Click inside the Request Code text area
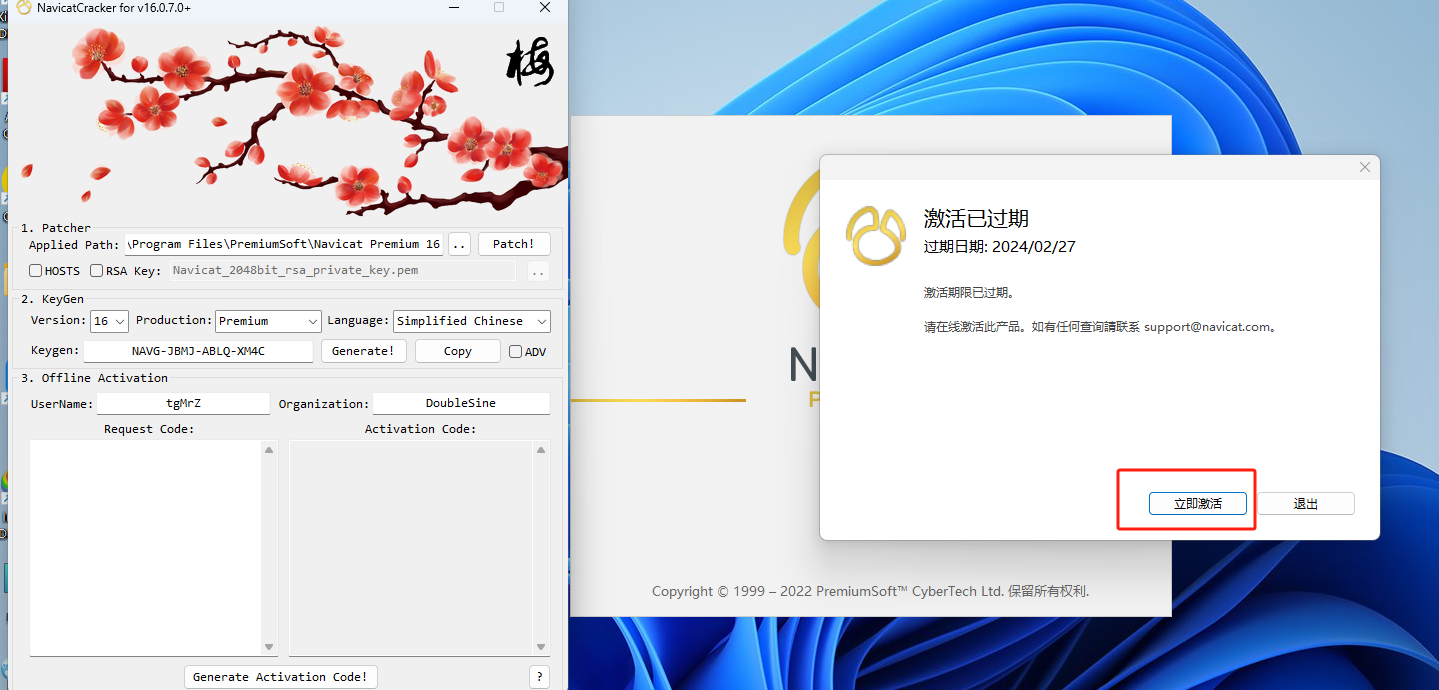The width and height of the screenshot is (1439, 690). 146,548
